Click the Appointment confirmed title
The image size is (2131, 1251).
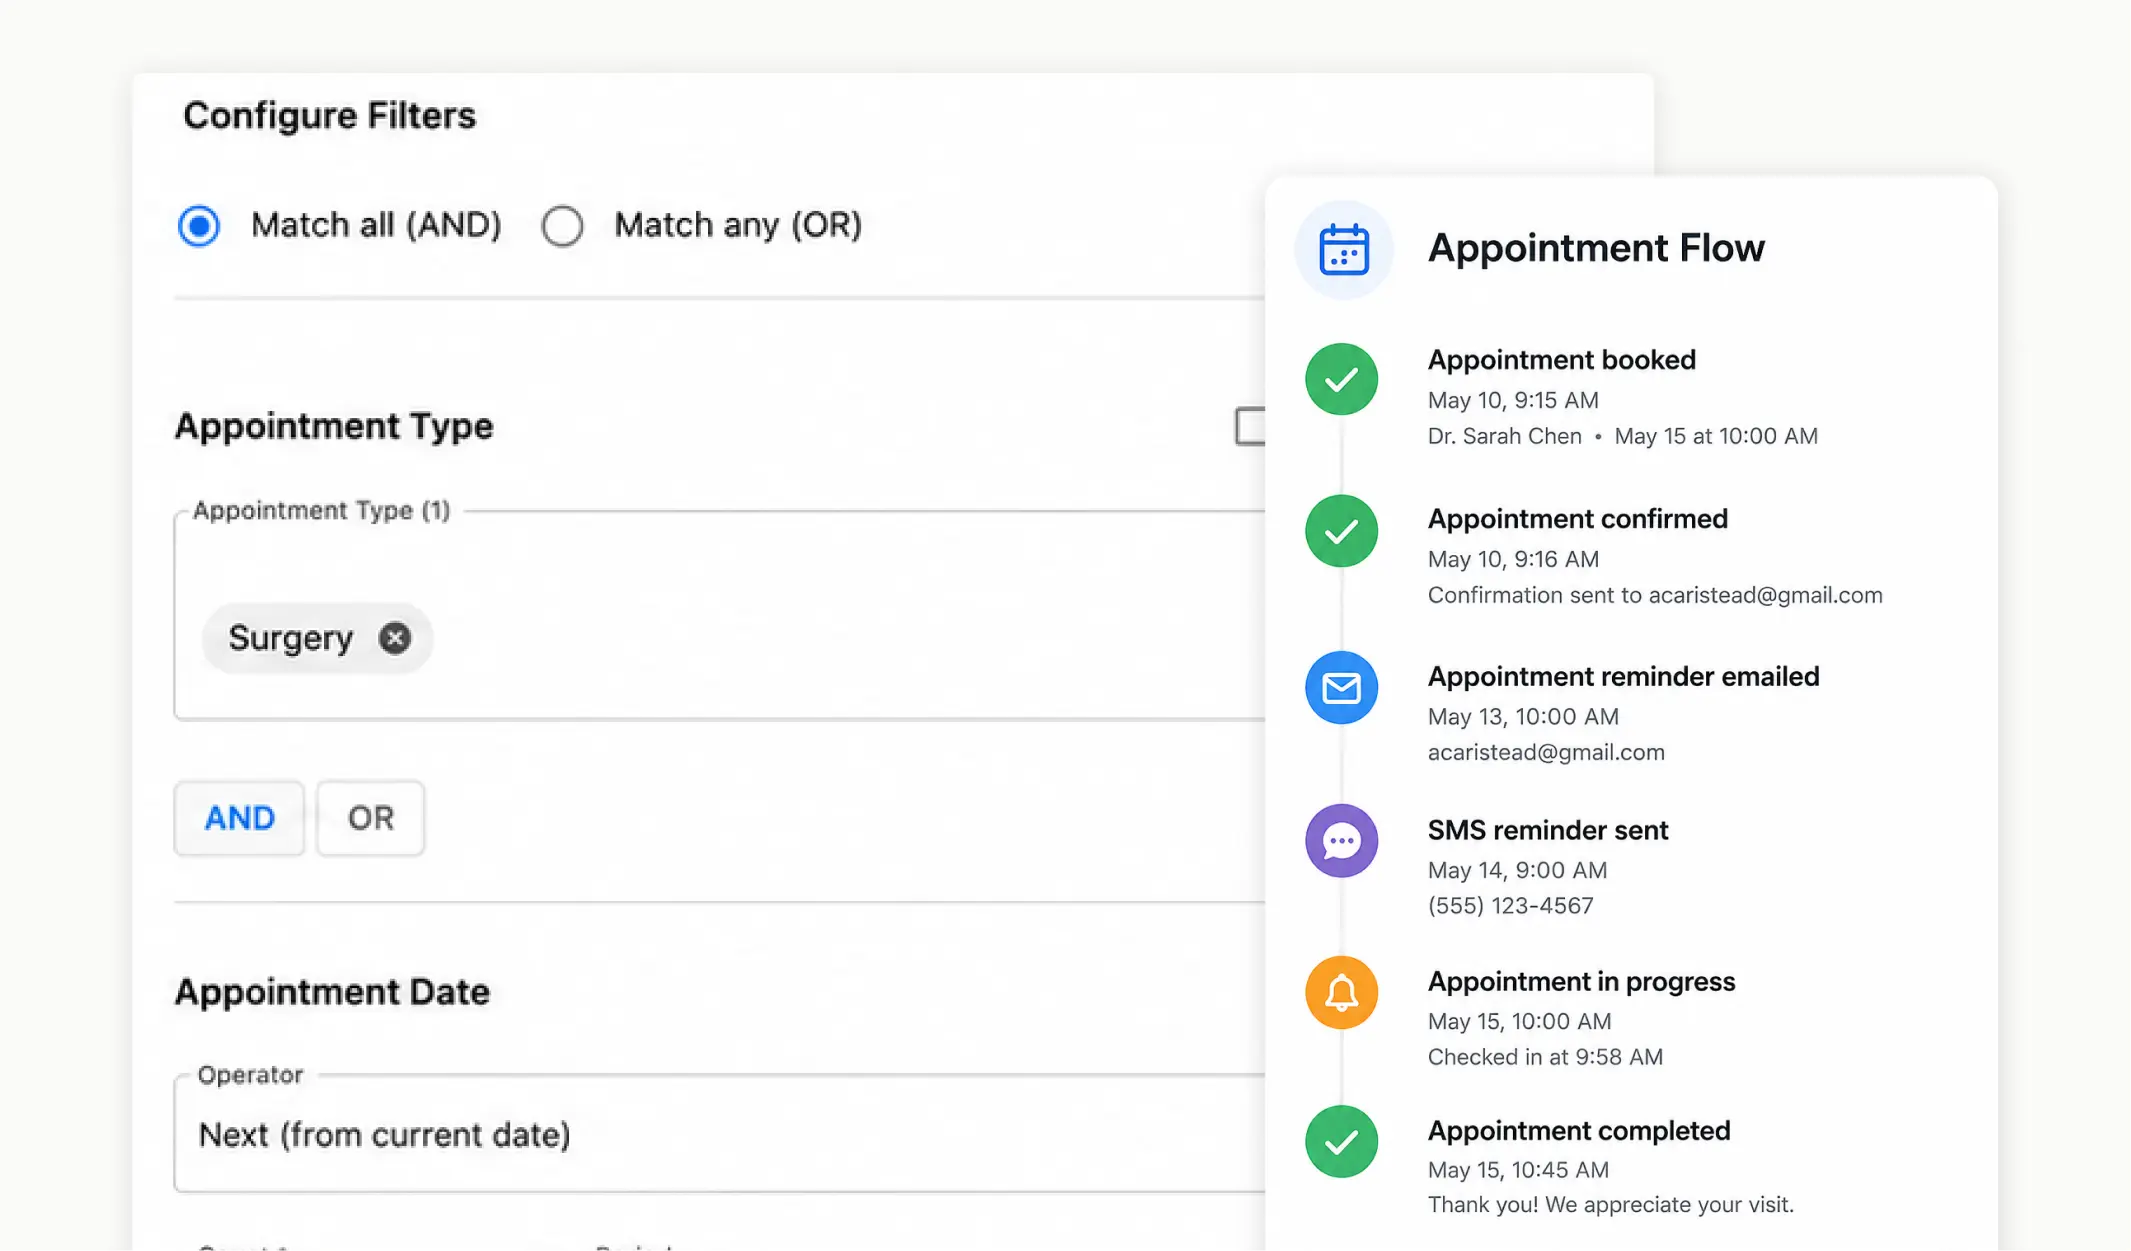[1577, 519]
